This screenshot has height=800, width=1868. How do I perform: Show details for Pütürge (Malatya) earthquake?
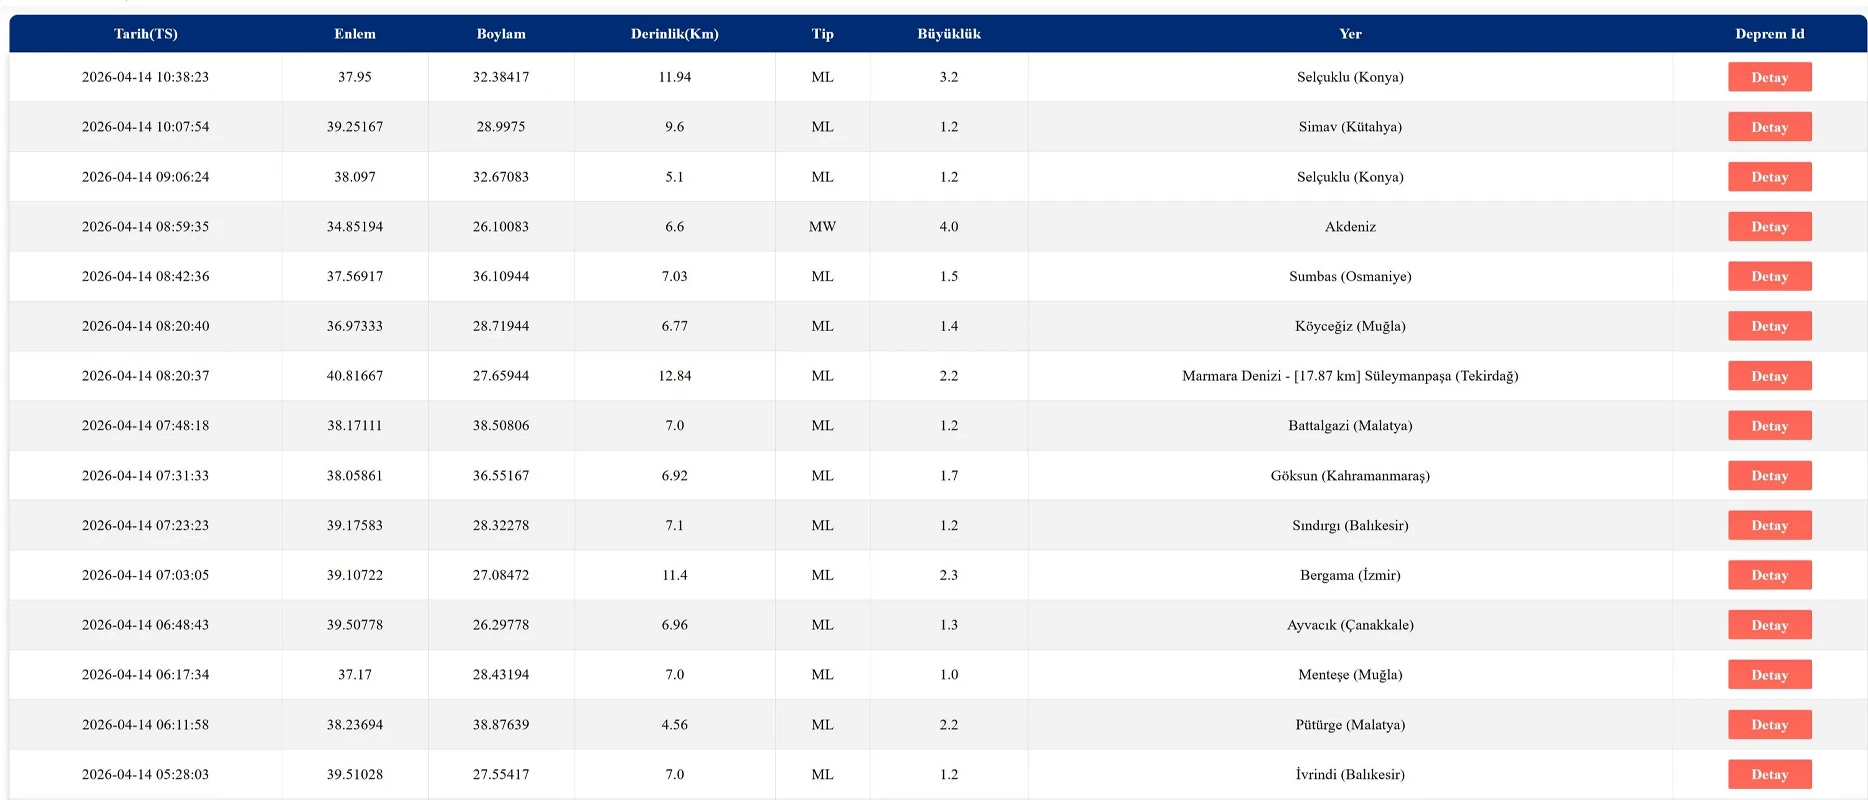click(x=1769, y=725)
